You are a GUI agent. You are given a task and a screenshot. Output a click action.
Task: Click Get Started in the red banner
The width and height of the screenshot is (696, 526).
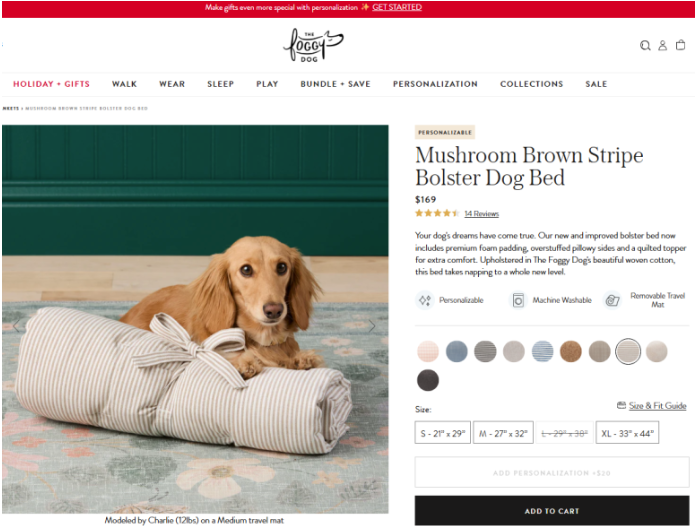coord(397,8)
